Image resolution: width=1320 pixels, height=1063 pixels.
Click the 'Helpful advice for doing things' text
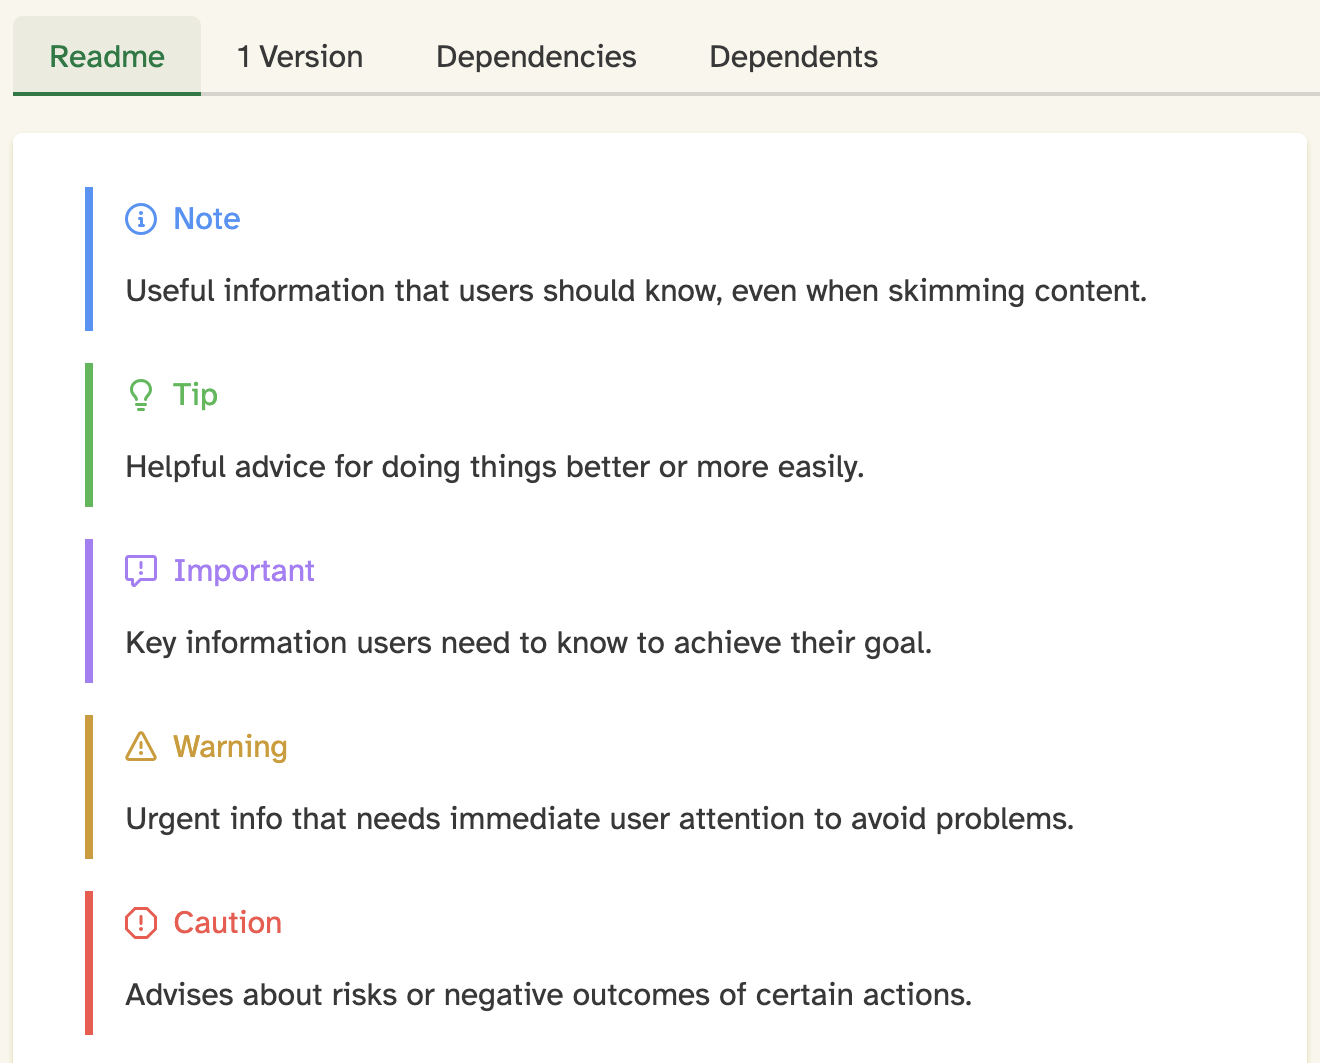point(495,467)
